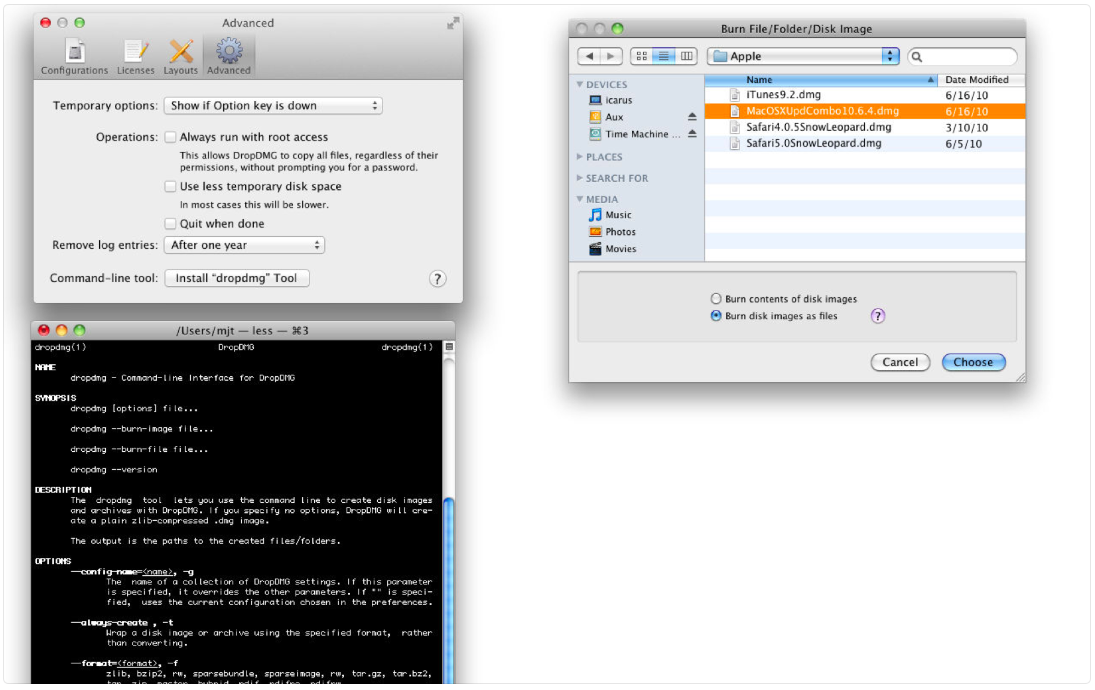Sort files by the Name column
This screenshot has width=1095, height=690.
[821, 80]
